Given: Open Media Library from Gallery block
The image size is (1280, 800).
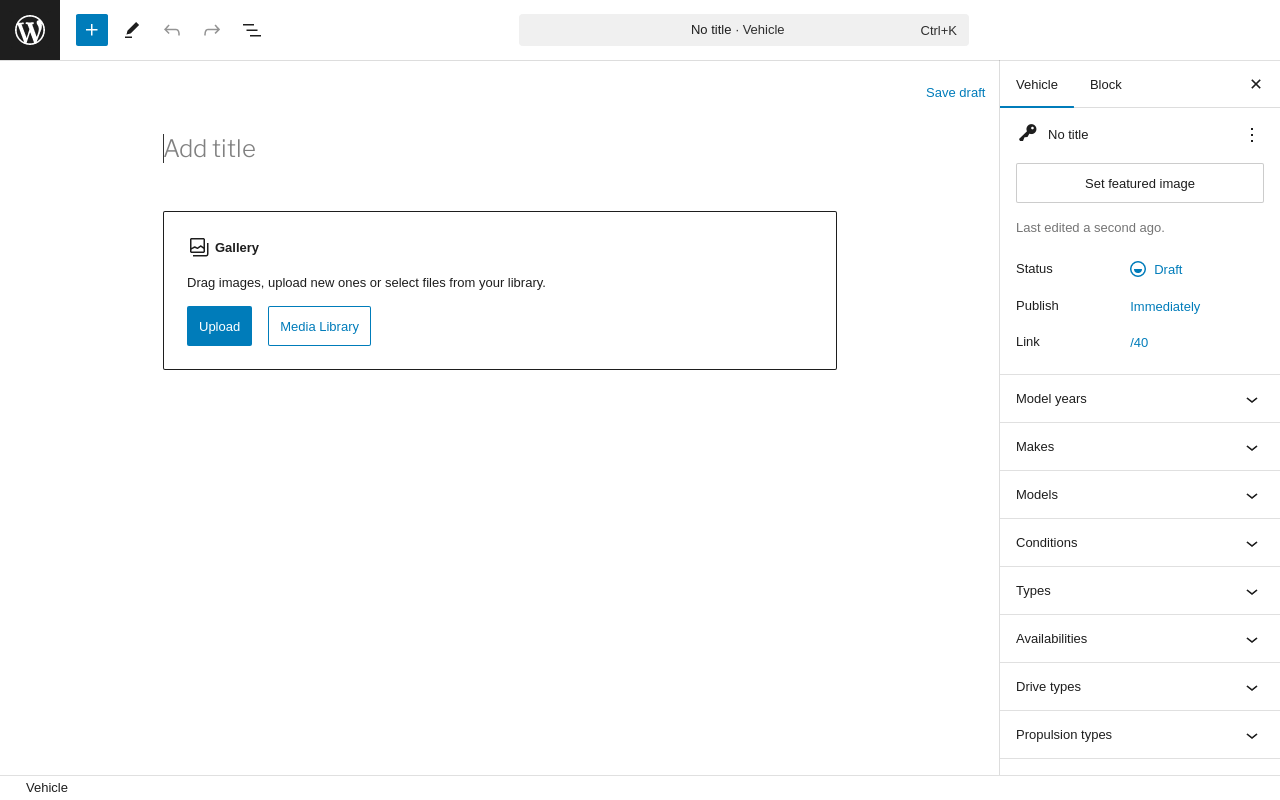Looking at the screenshot, I should pos(319,326).
